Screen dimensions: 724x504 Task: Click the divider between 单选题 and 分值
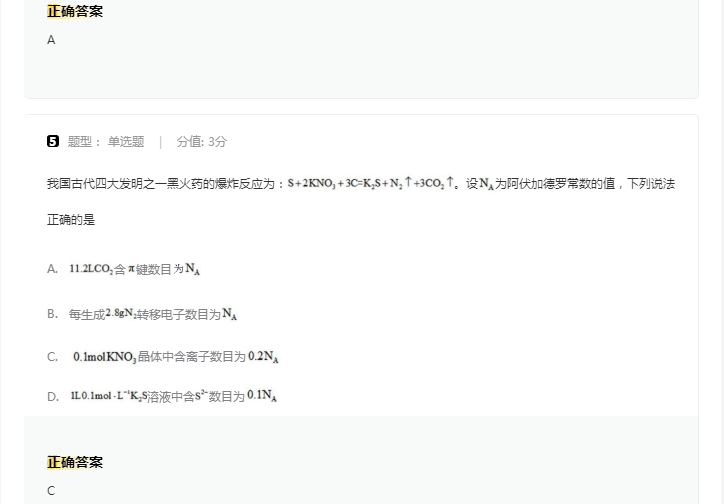pos(160,142)
